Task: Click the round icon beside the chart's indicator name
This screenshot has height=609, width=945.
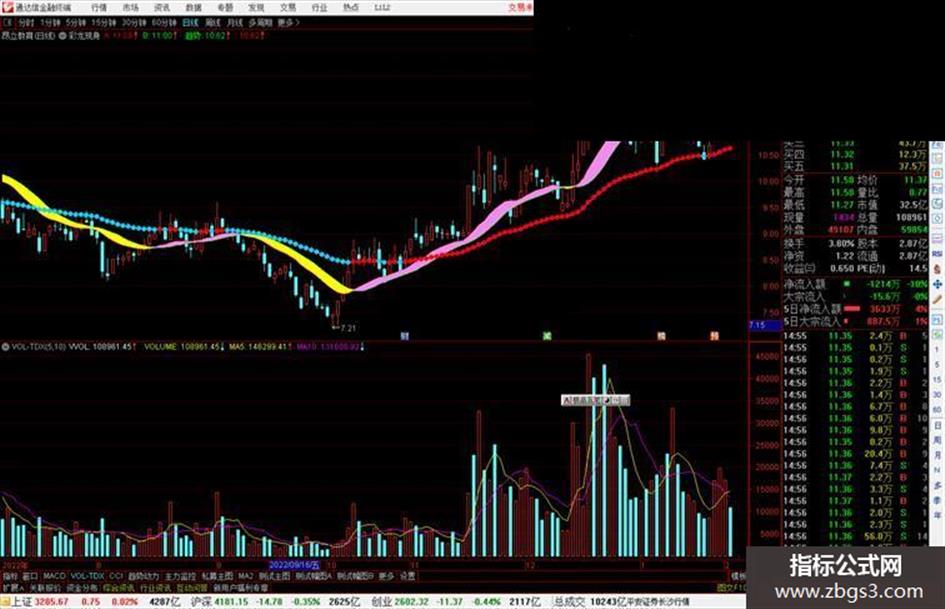Action: pos(63,36)
